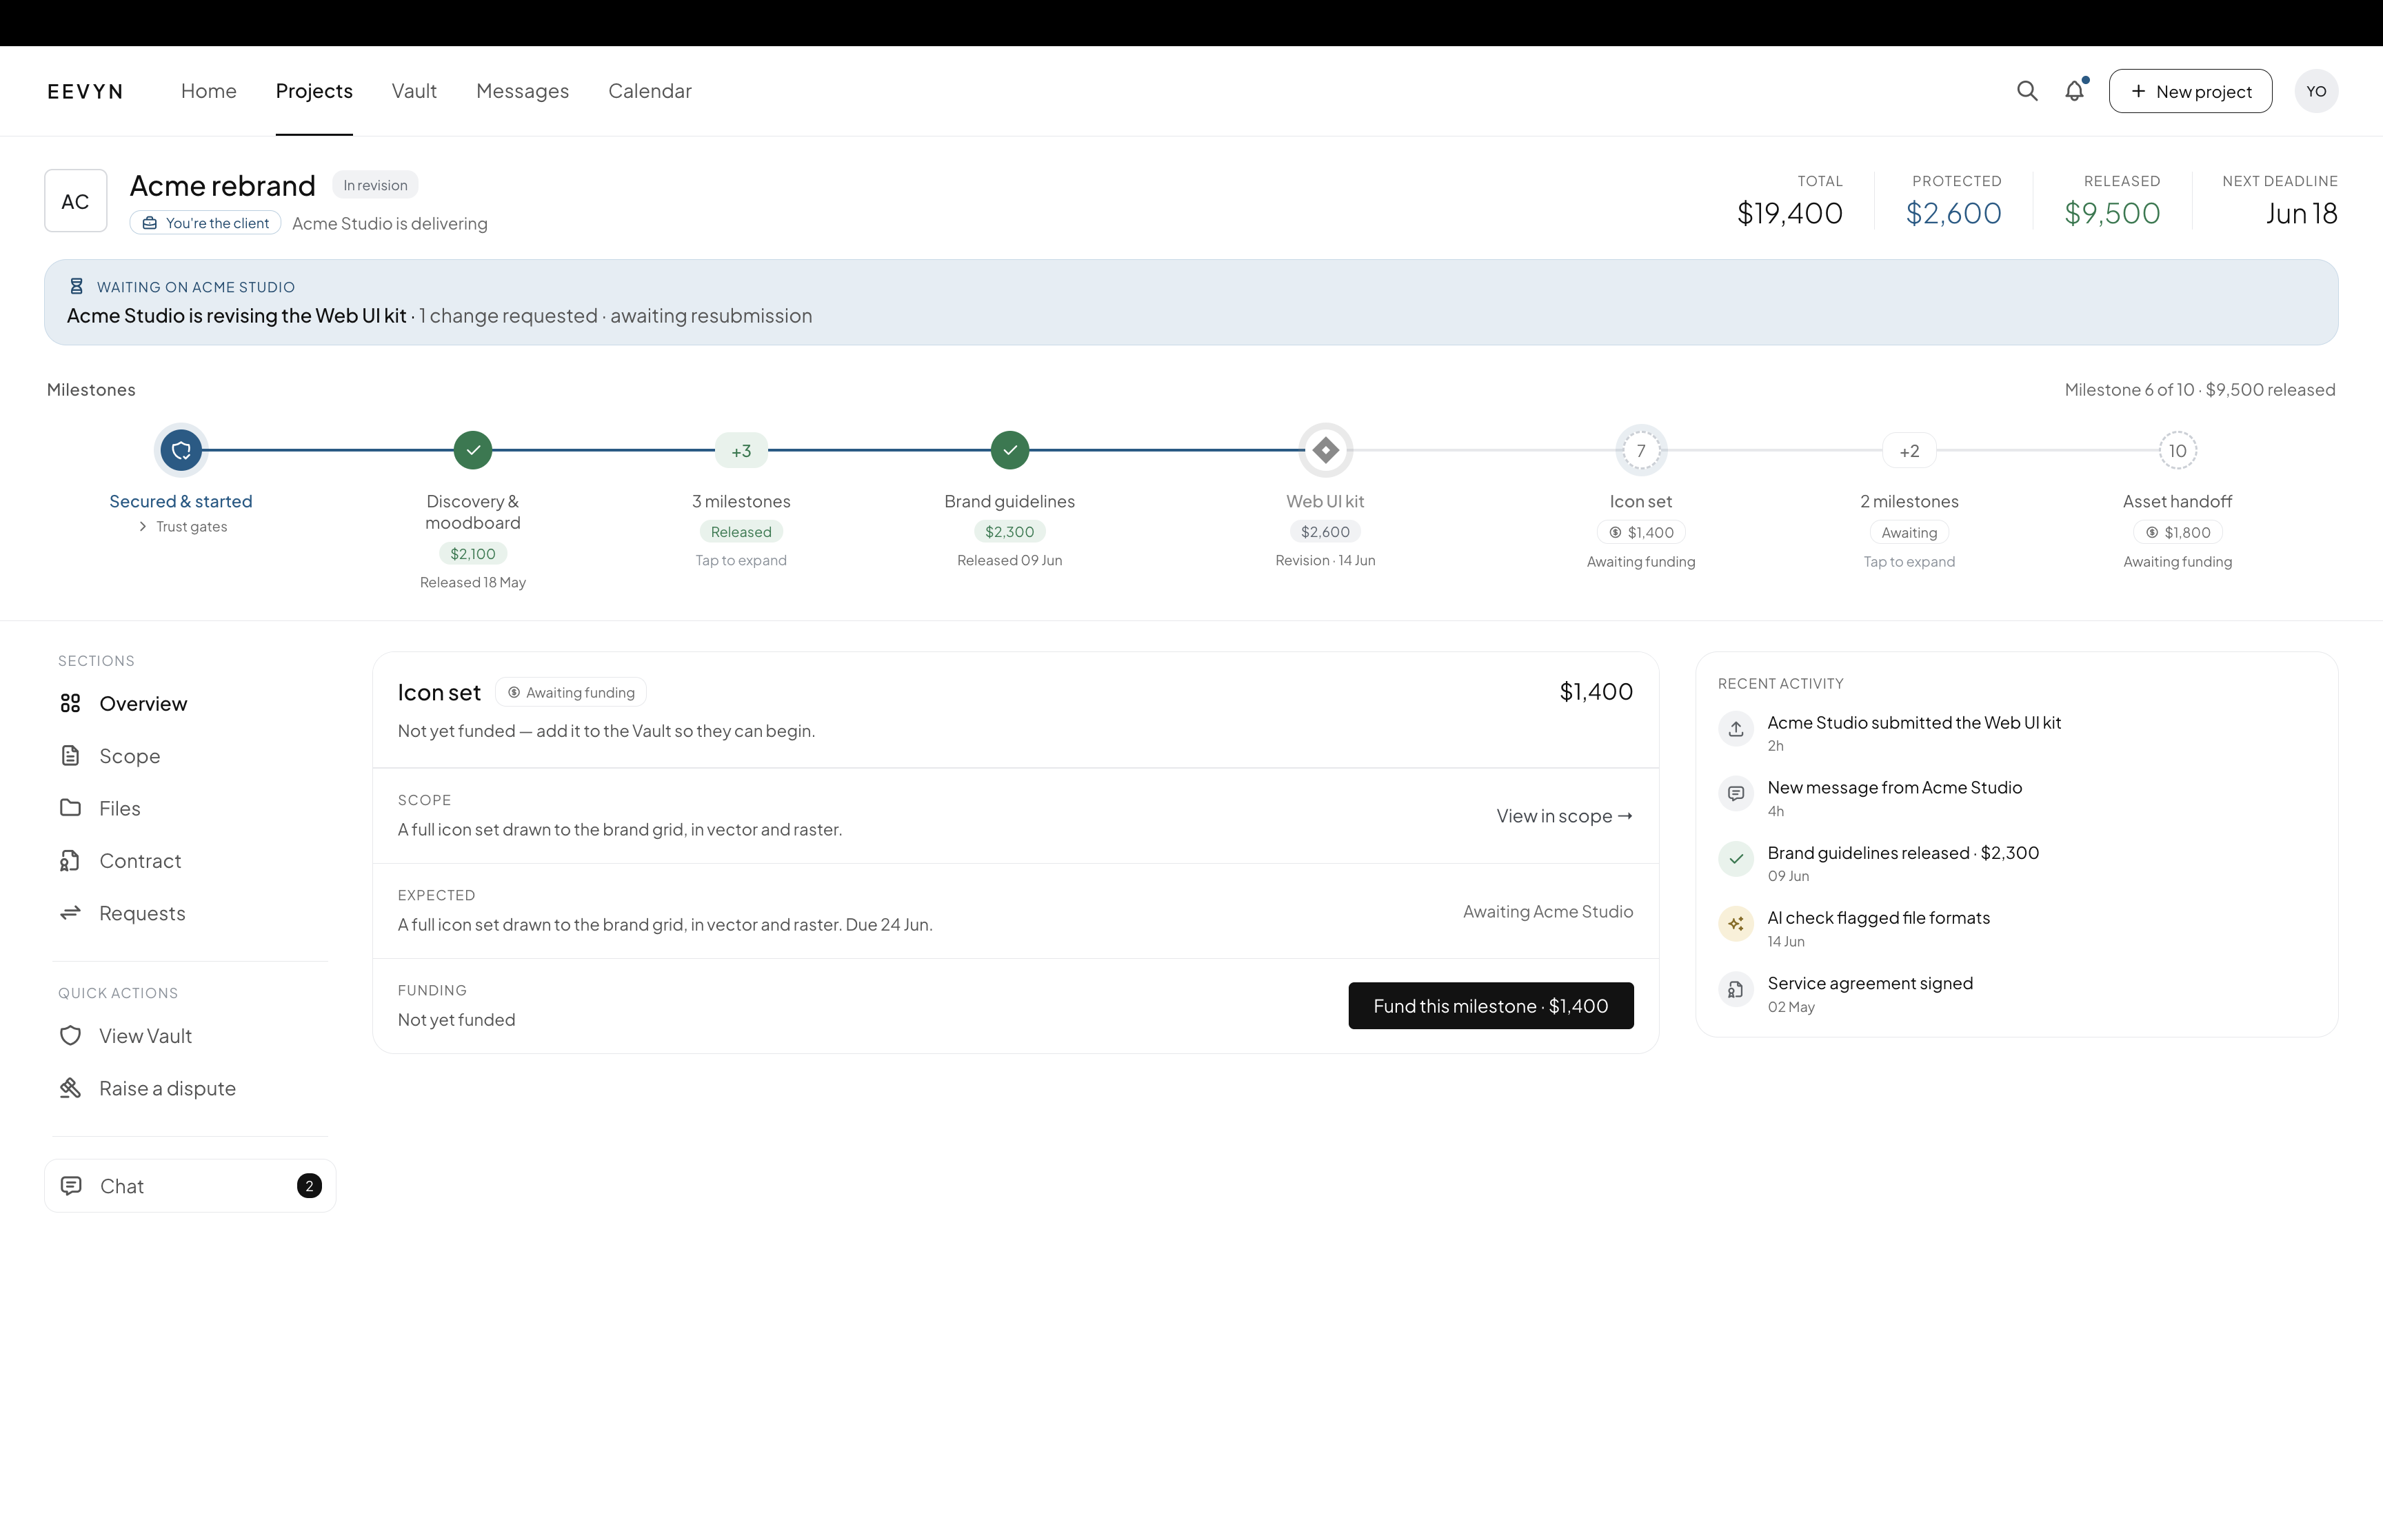Follow the View in scope link
This screenshot has height=1540, width=2383.
(x=1564, y=816)
